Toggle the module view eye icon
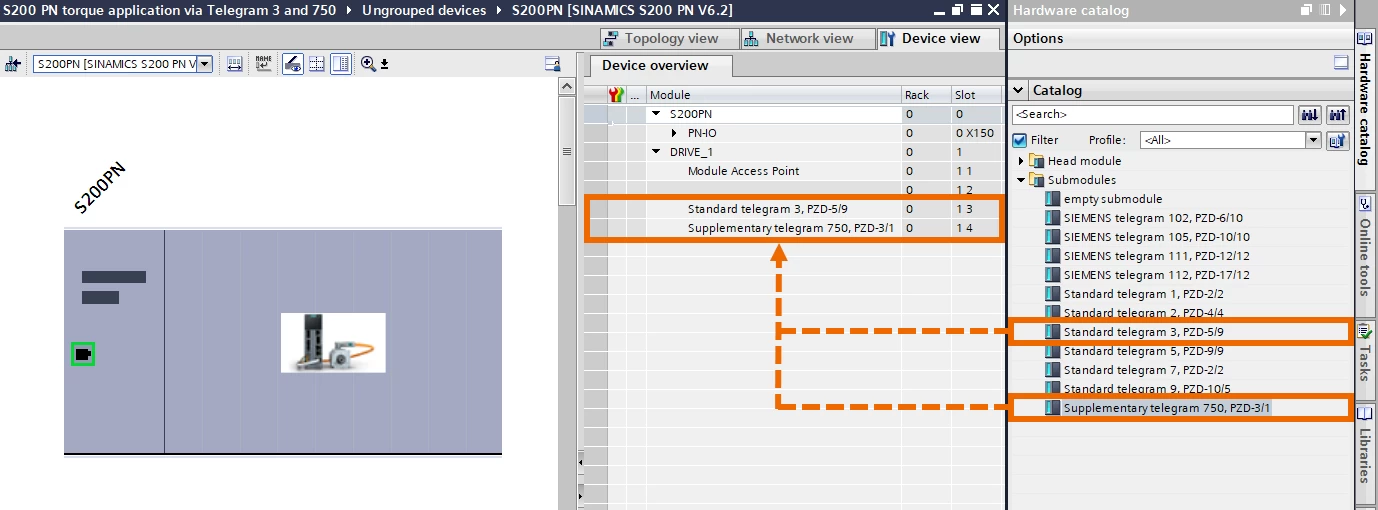 (292, 64)
